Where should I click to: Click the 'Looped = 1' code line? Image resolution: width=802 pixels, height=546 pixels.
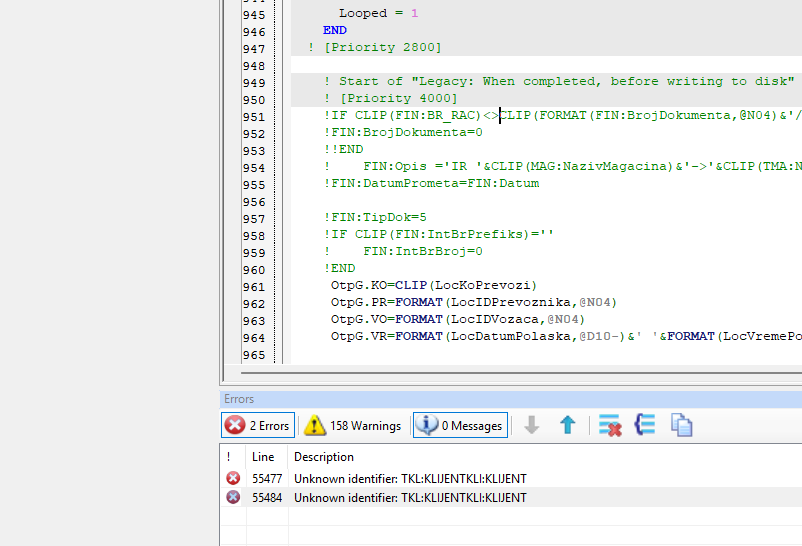click(379, 14)
